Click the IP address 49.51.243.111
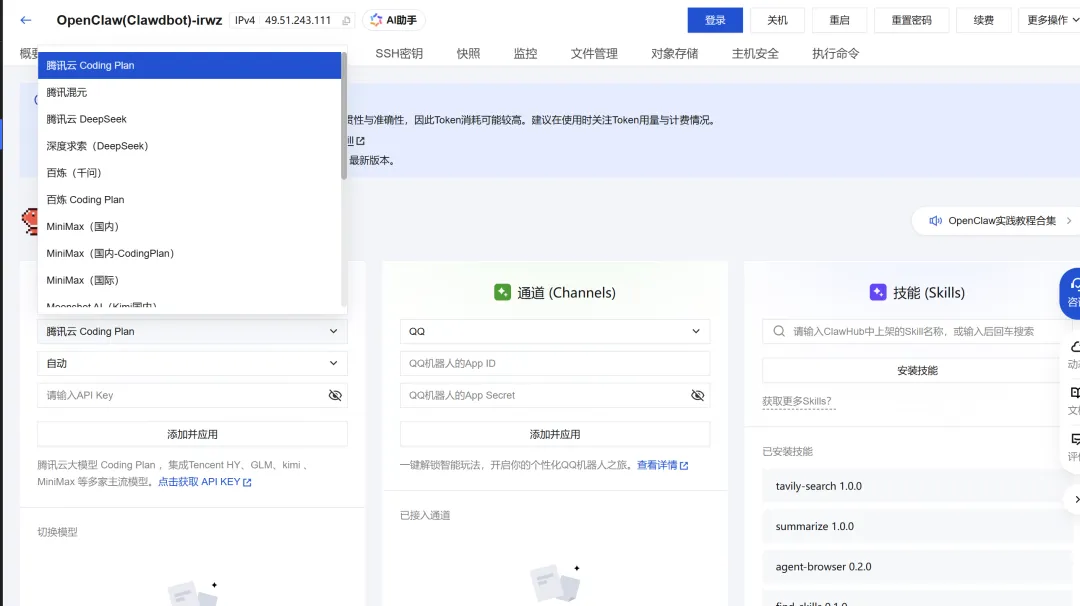Viewport: 1080px width, 606px height. click(298, 21)
